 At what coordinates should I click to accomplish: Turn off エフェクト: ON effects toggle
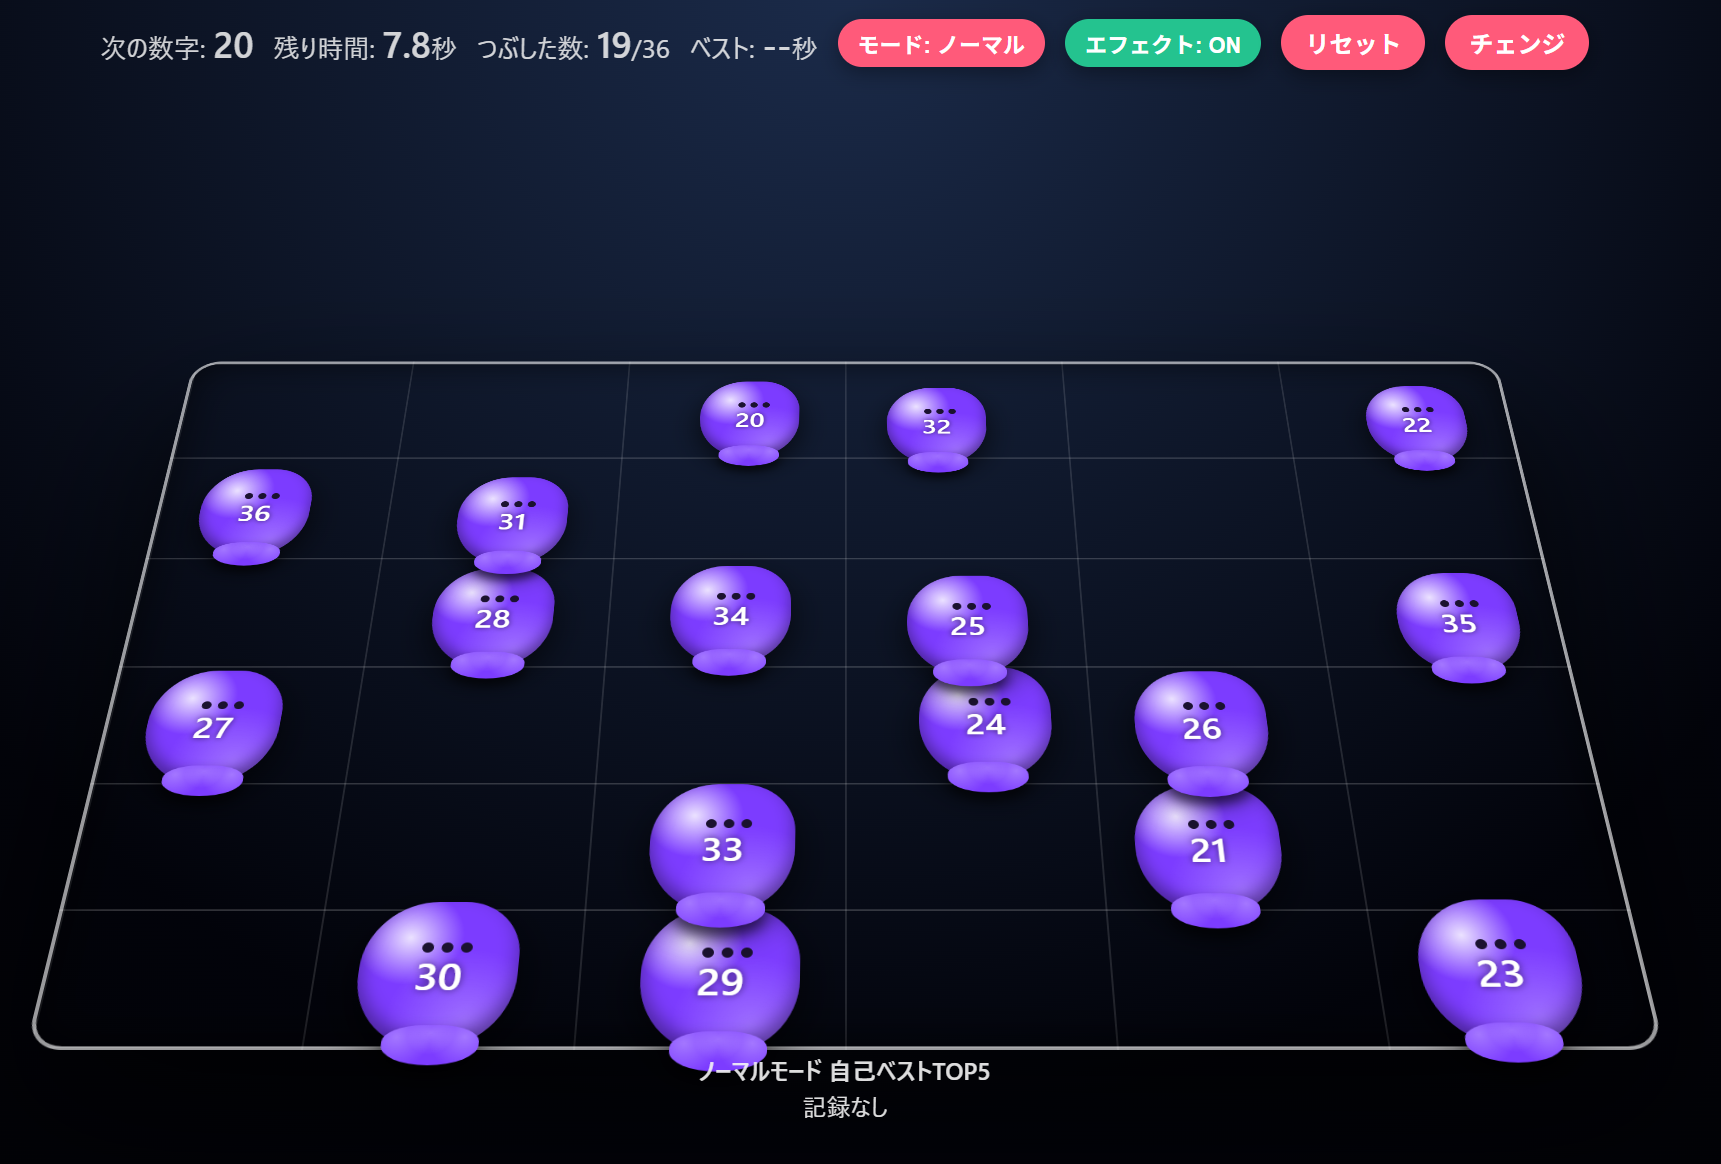(1163, 44)
